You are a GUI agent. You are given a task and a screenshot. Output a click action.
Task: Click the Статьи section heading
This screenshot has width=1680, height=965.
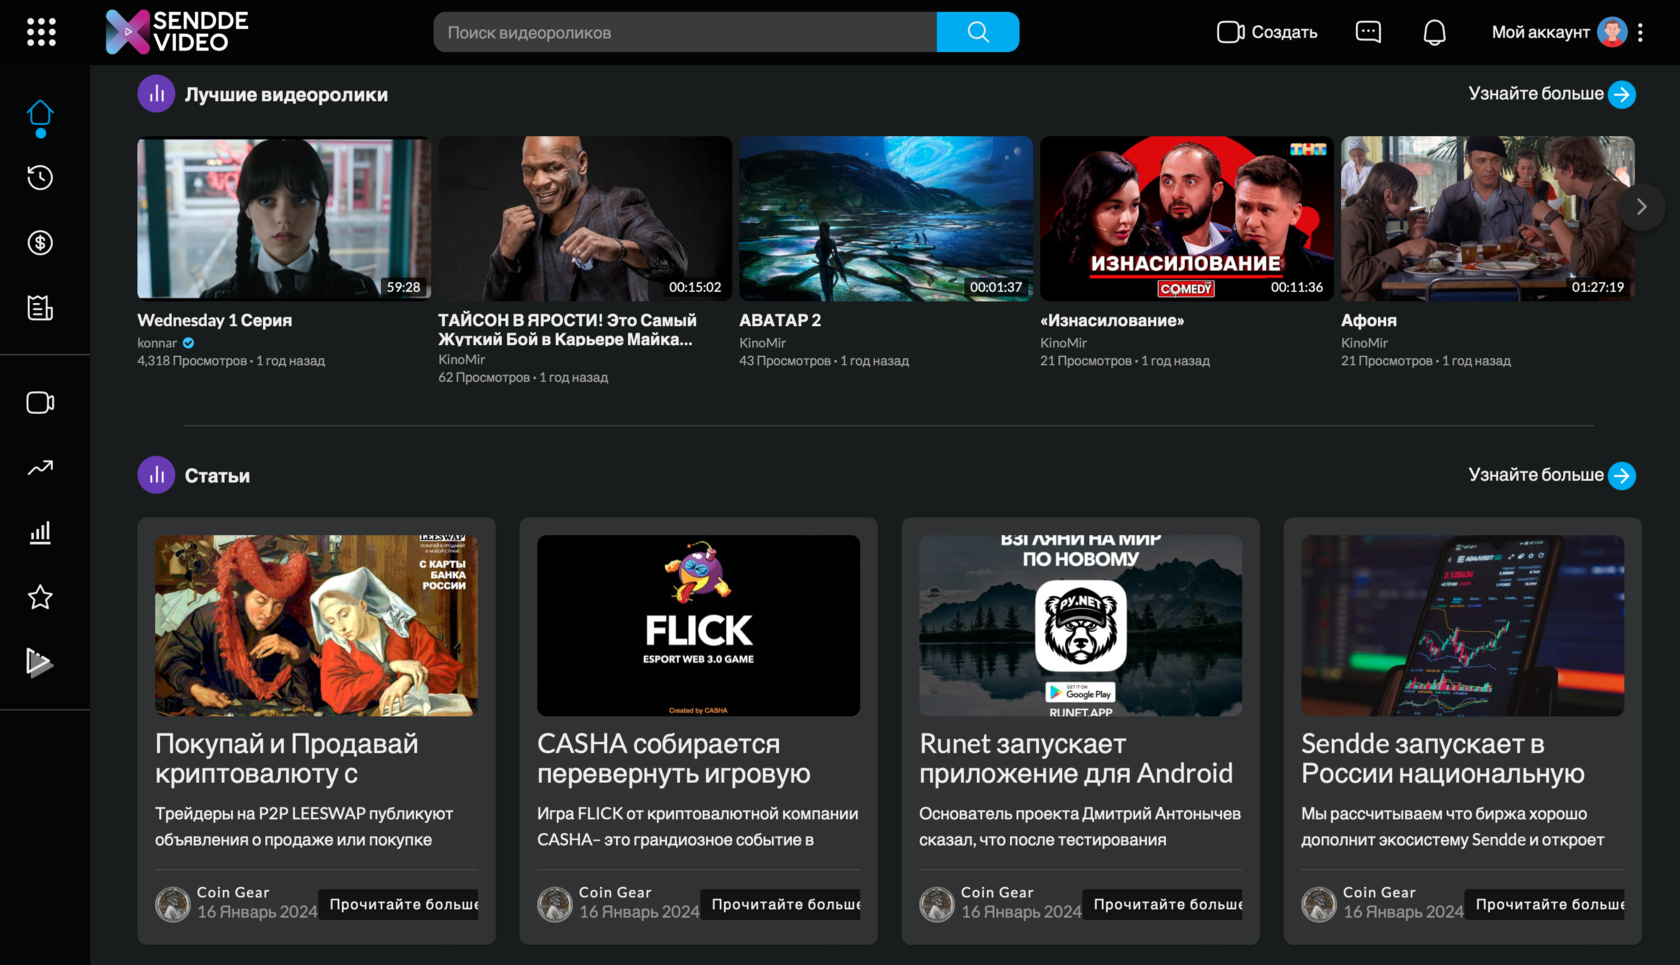[217, 475]
